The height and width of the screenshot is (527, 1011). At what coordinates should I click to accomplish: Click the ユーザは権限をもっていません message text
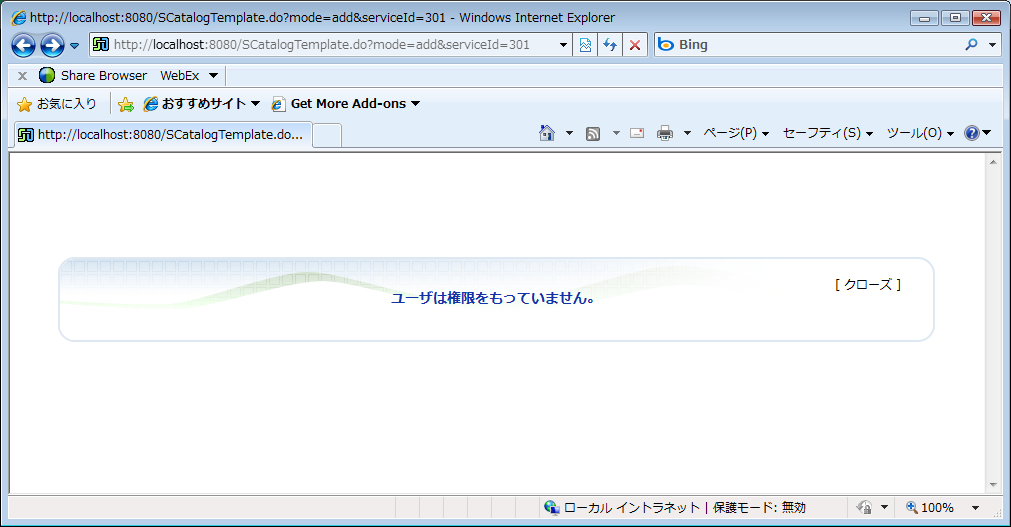click(493, 298)
